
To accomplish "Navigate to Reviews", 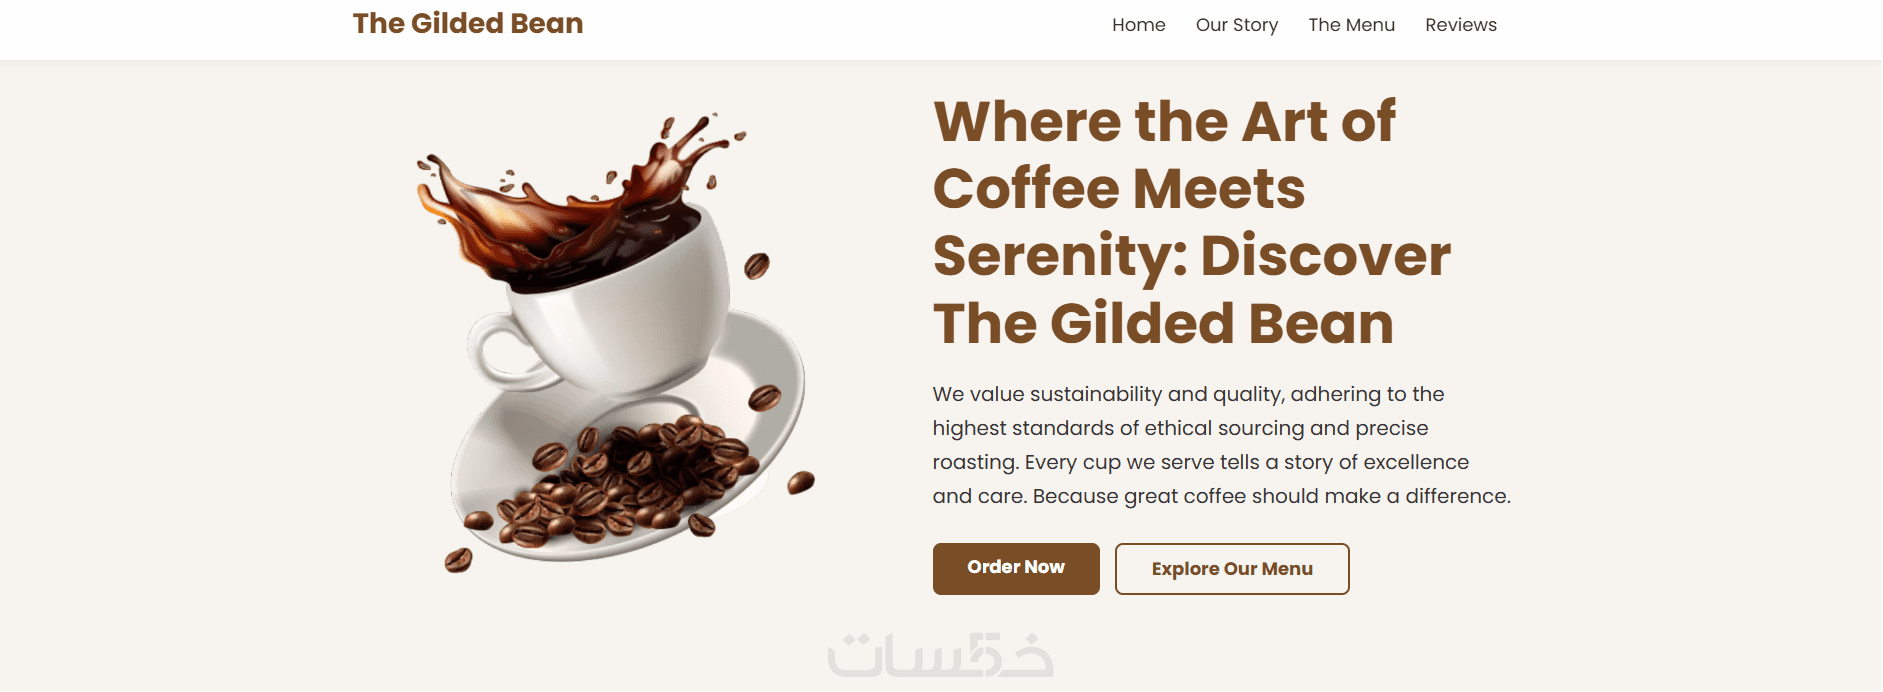I will pos(1460,25).
